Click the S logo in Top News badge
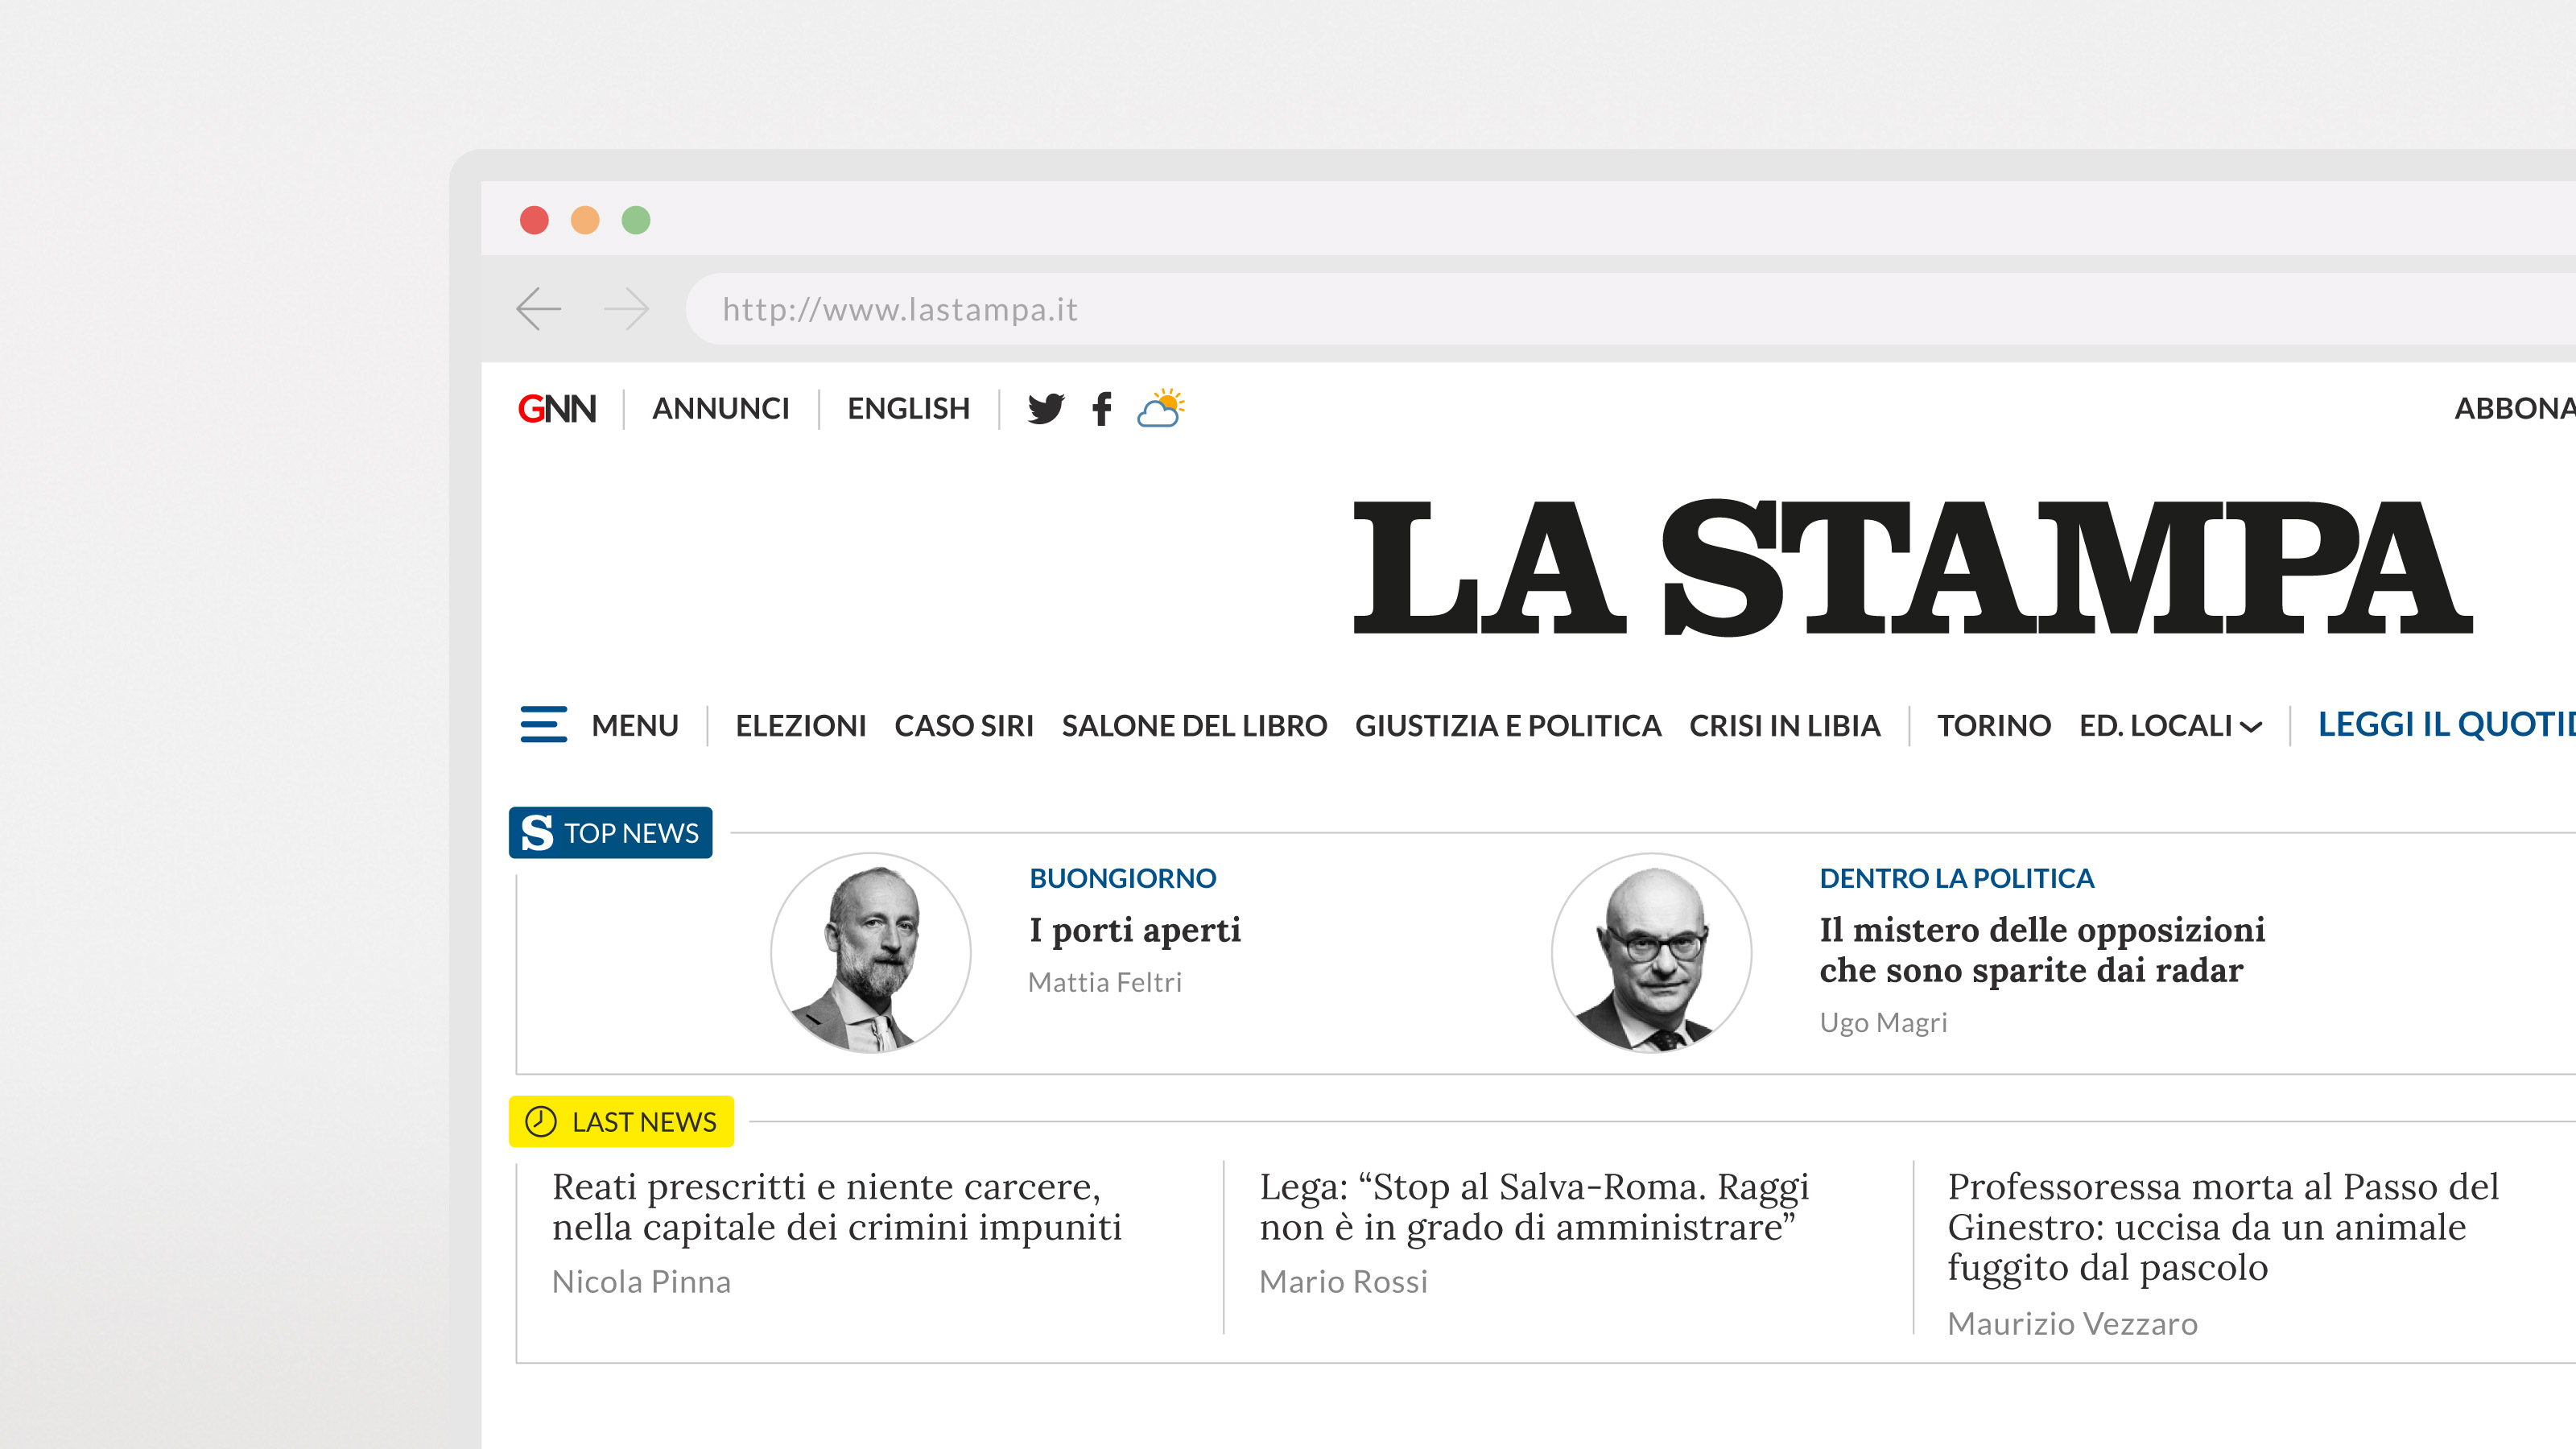 tap(537, 832)
